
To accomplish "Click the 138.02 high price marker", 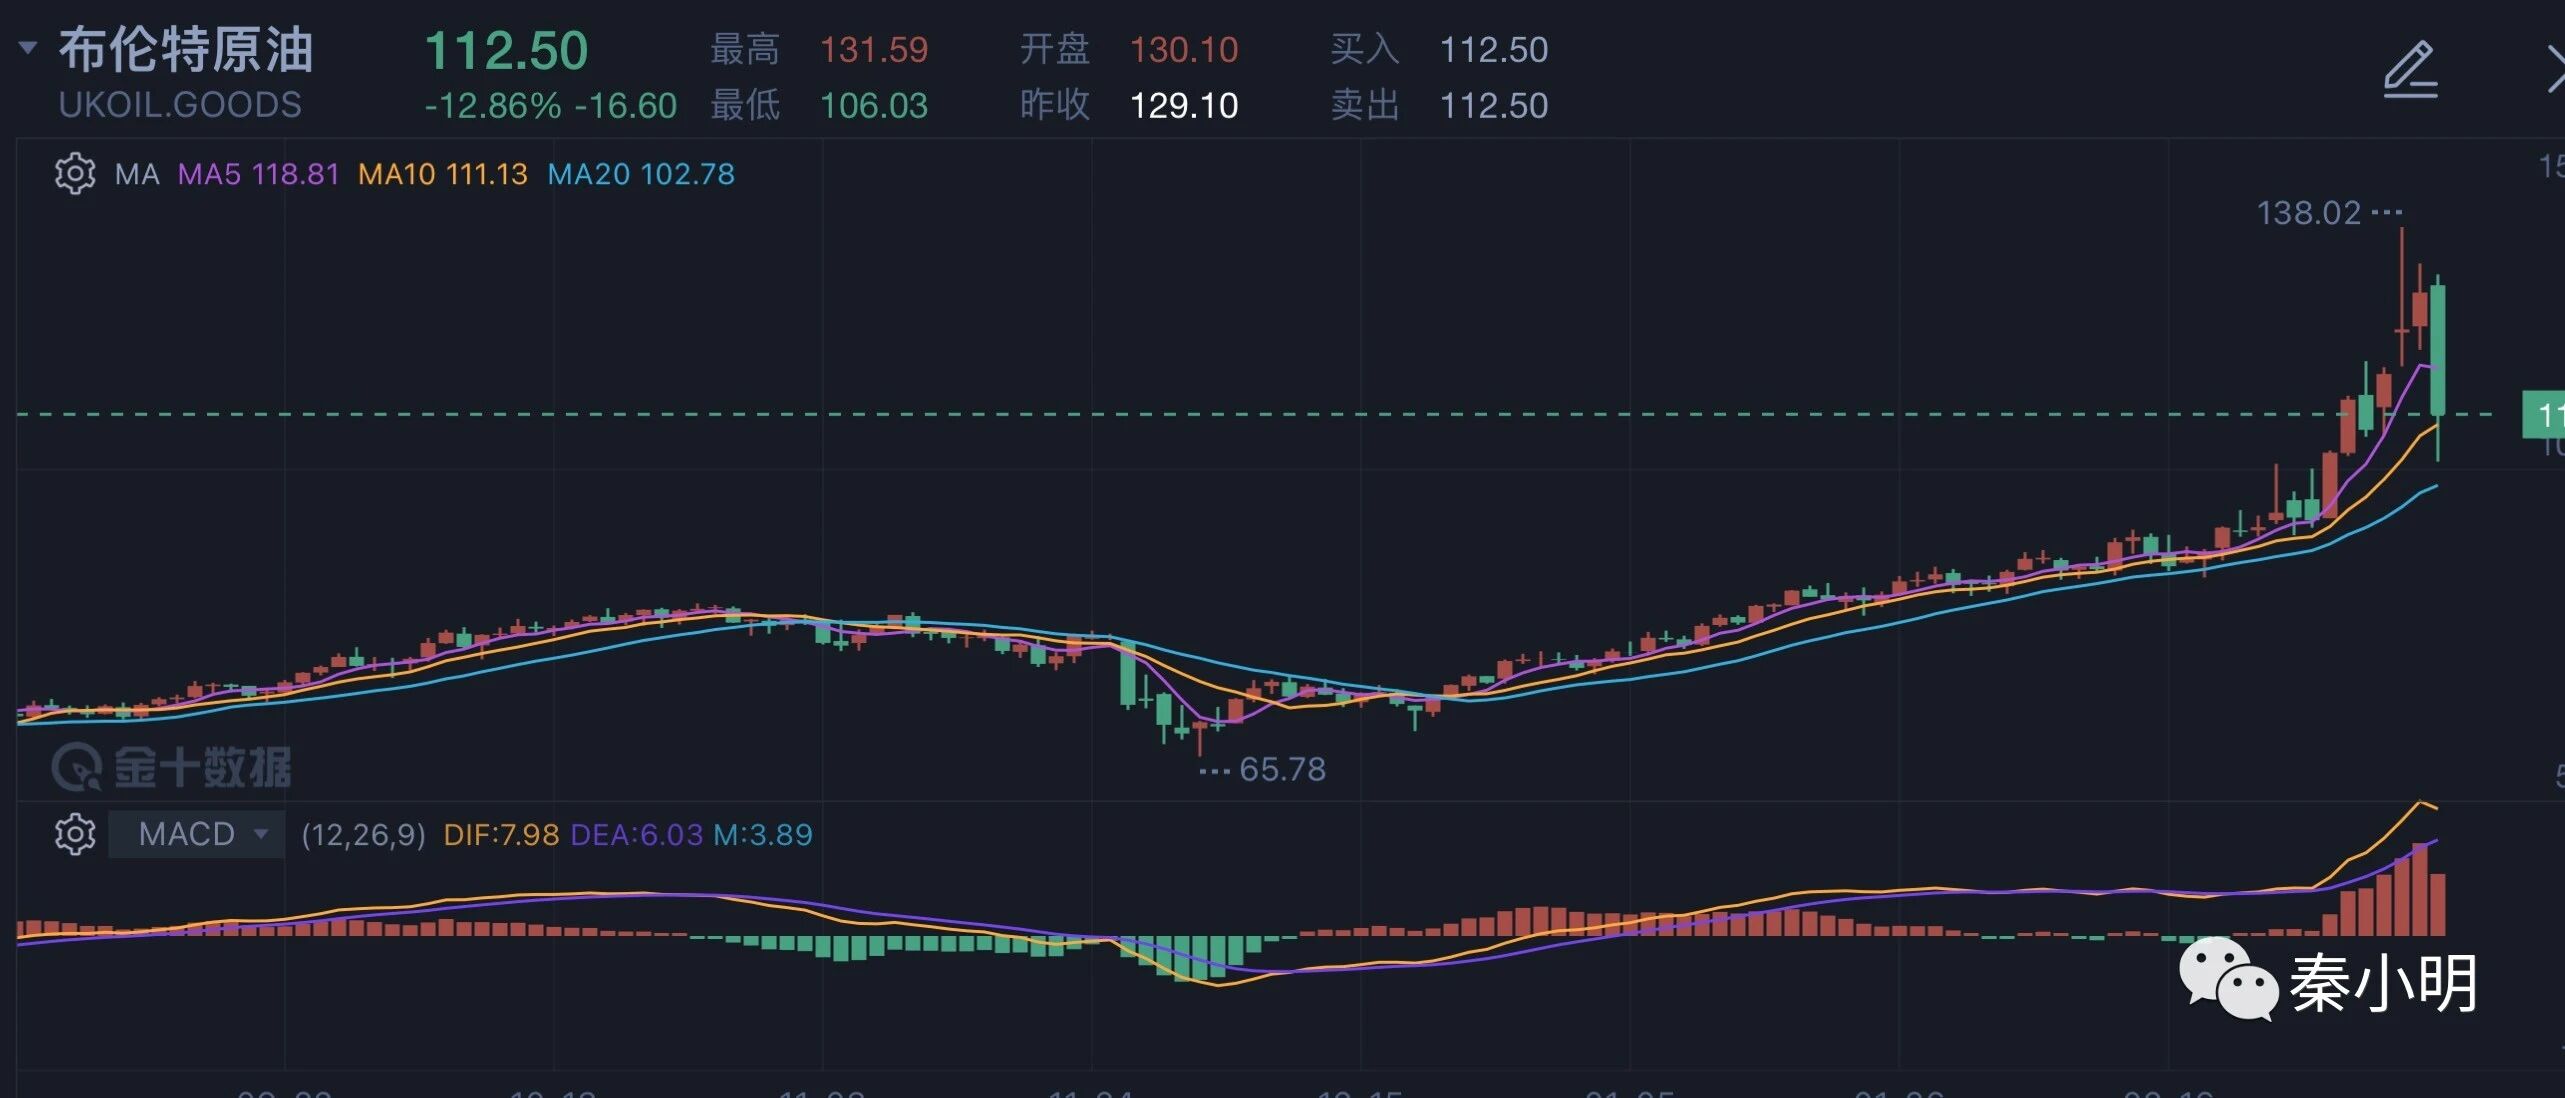I will click(2308, 213).
